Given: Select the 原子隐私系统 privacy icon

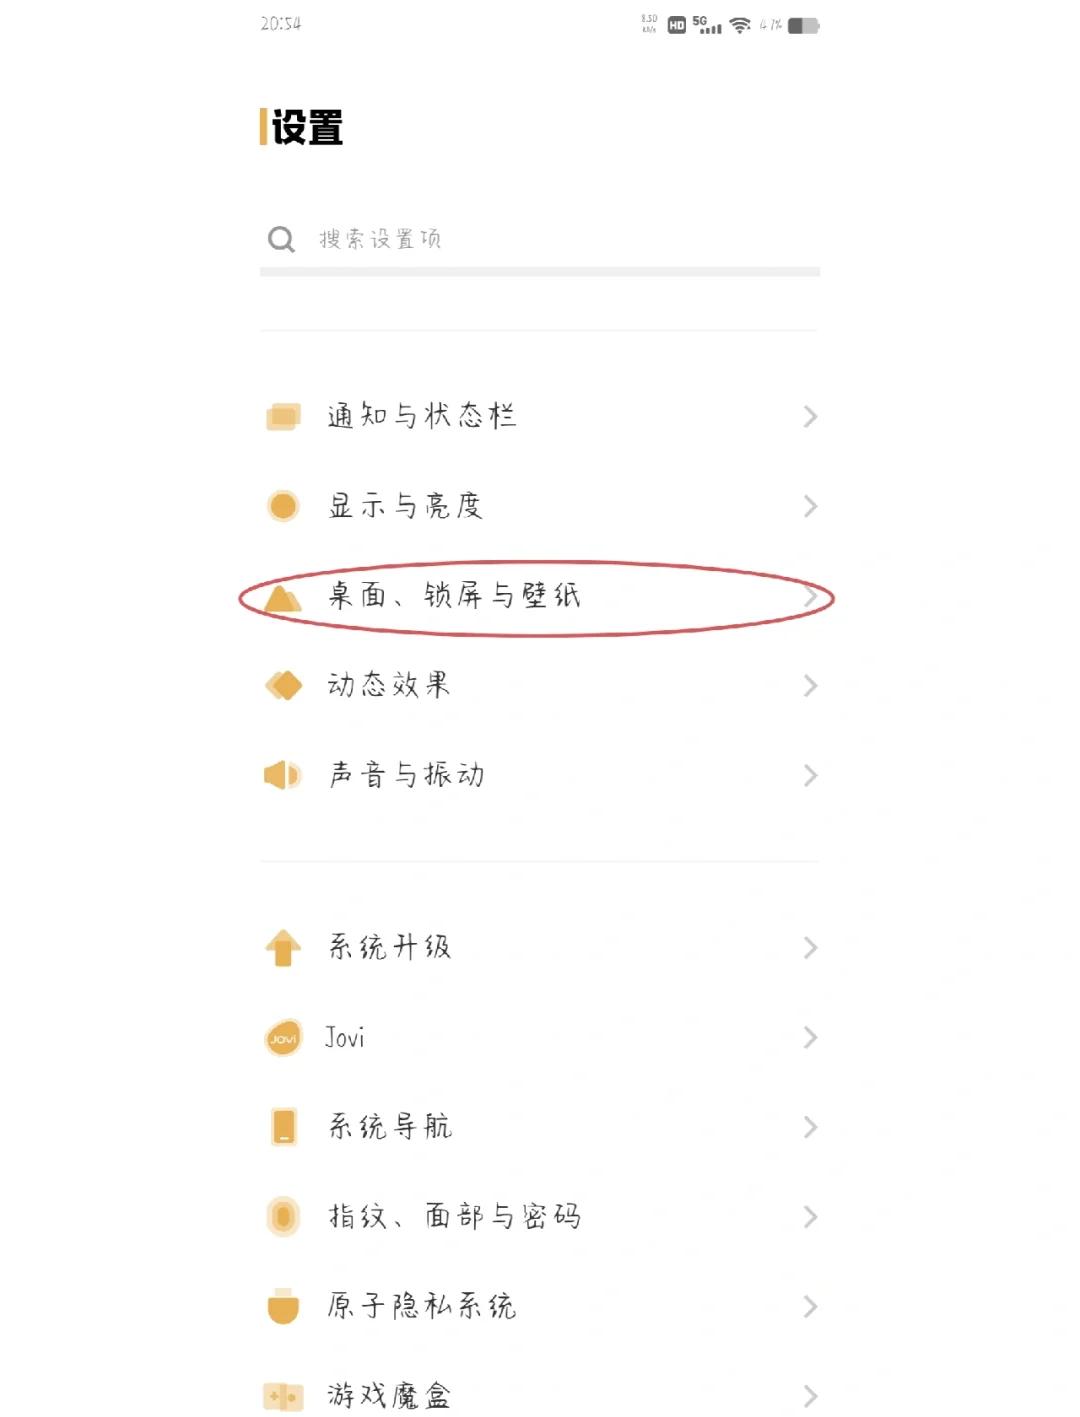Looking at the screenshot, I should (283, 1305).
